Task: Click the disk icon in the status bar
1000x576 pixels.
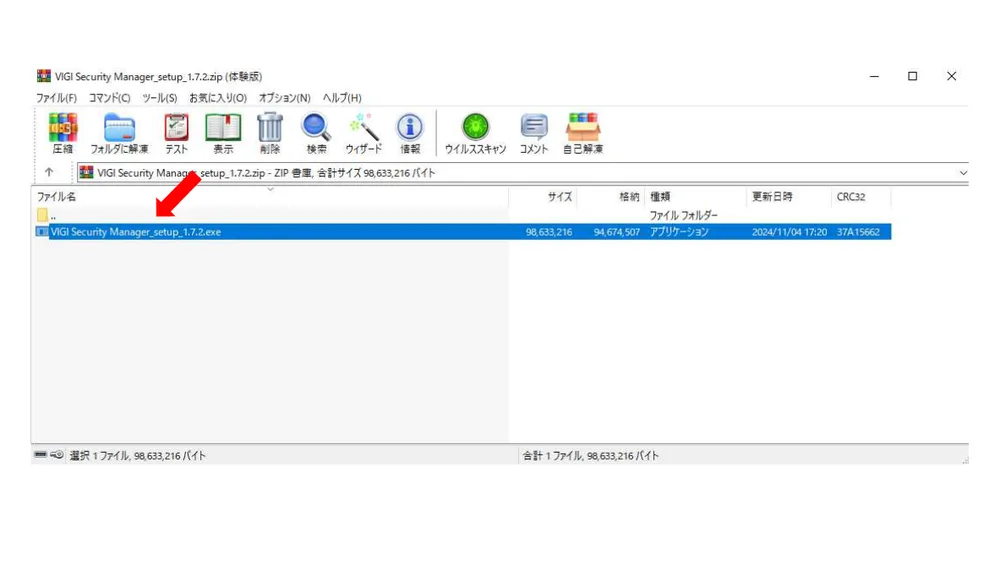Action: pos(40,454)
